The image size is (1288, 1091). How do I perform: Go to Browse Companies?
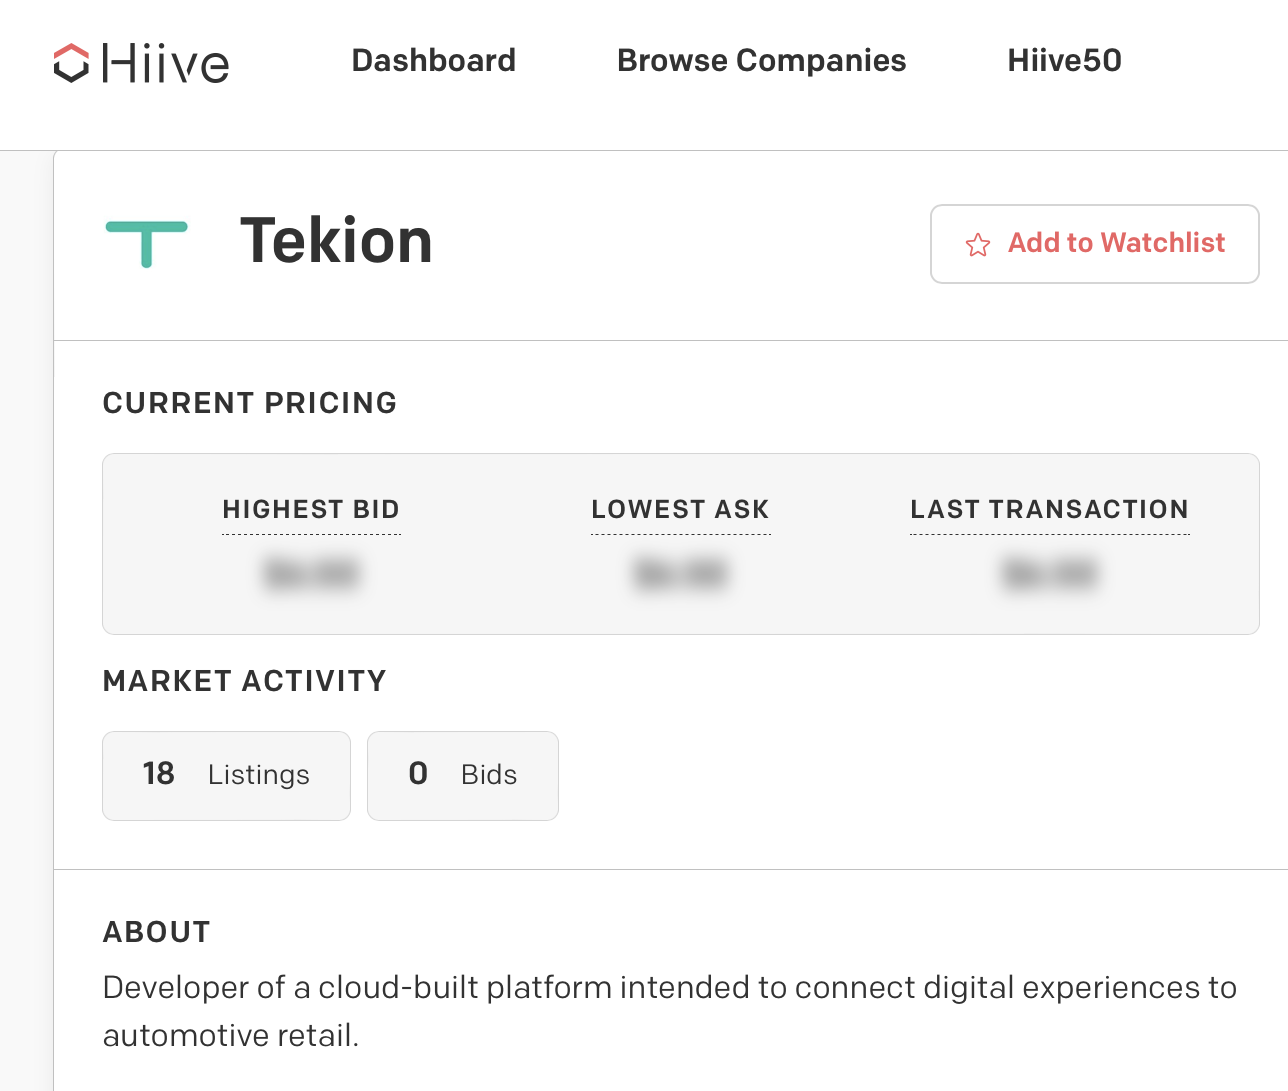pyautogui.click(x=762, y=60)
